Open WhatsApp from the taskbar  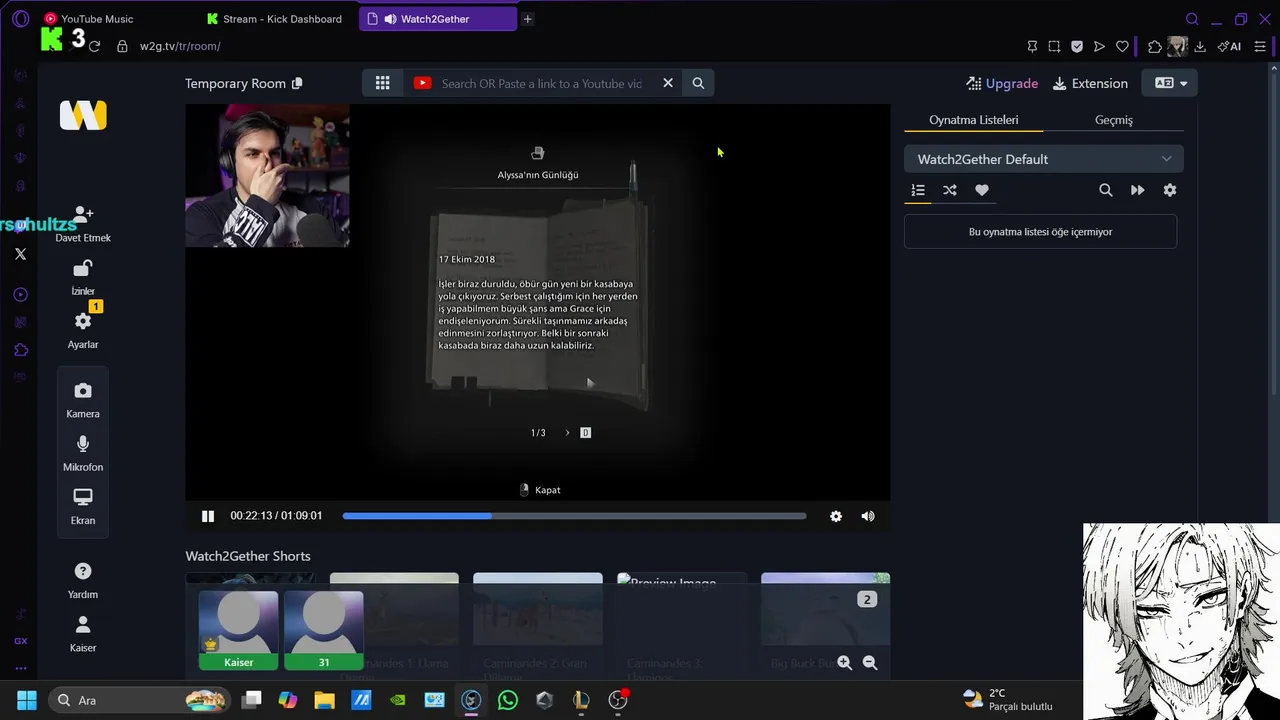tap(508, 700)
